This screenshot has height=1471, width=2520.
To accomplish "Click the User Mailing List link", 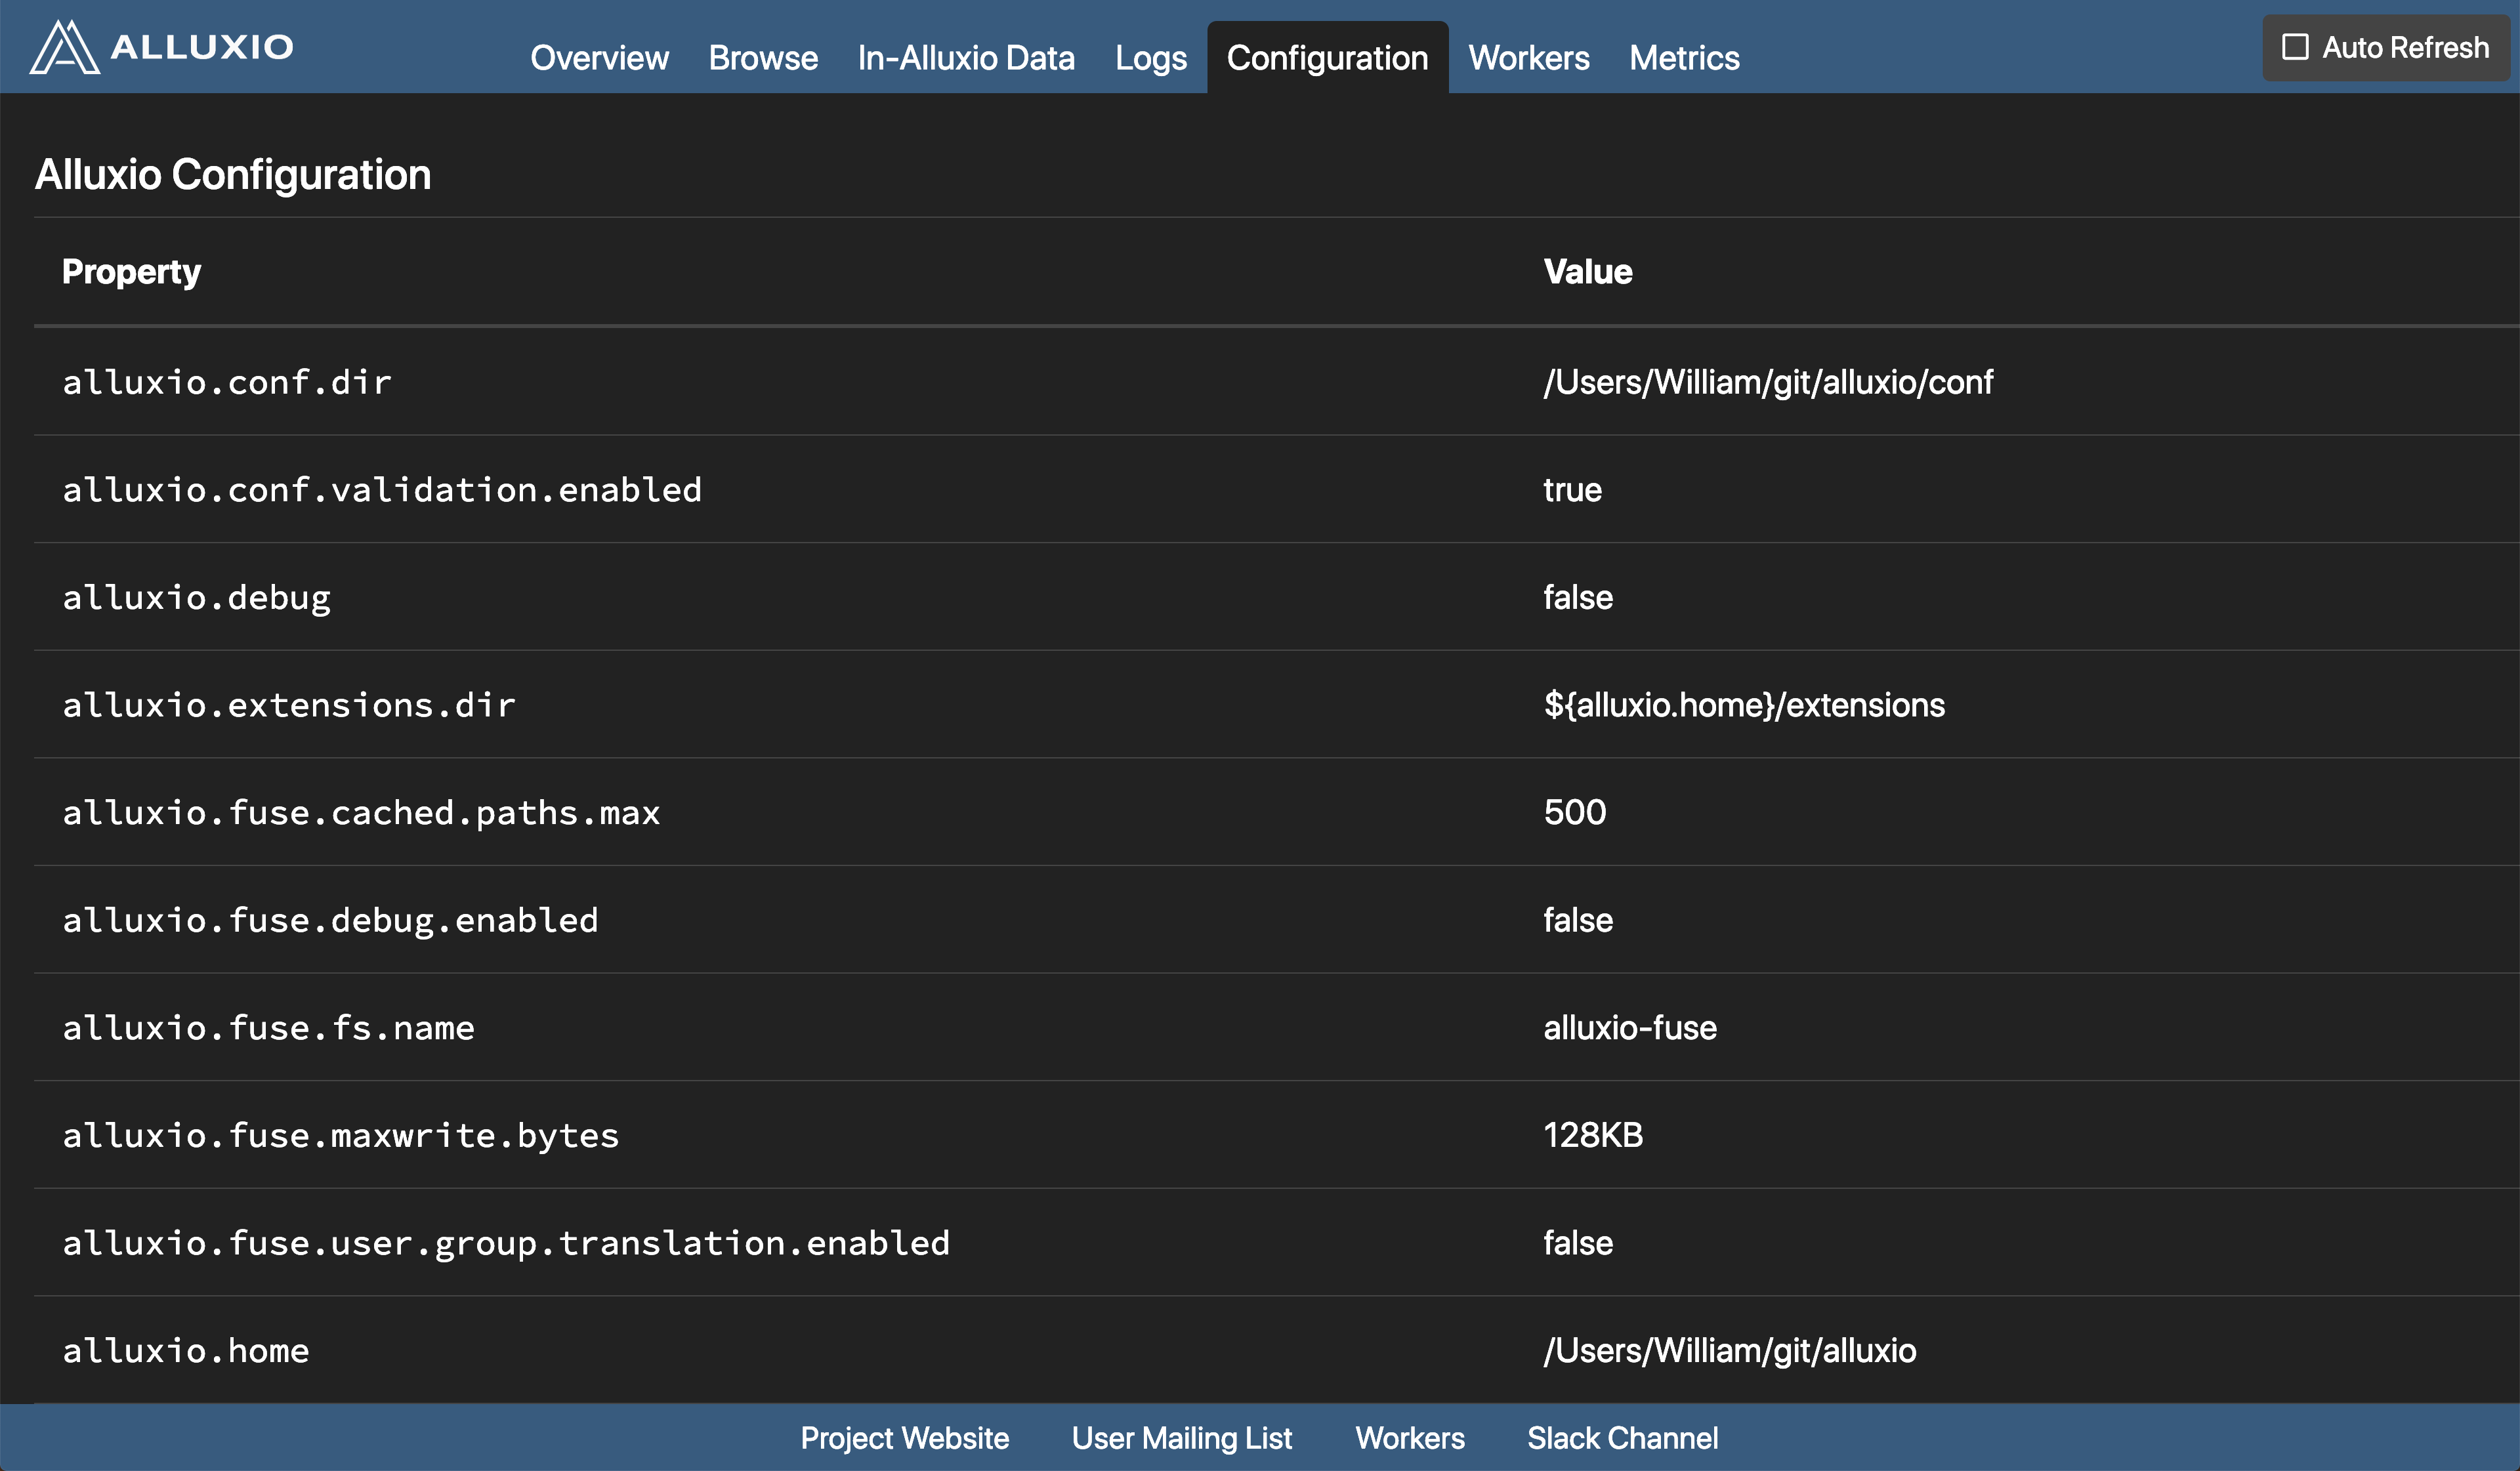I will [1181, 1438].
